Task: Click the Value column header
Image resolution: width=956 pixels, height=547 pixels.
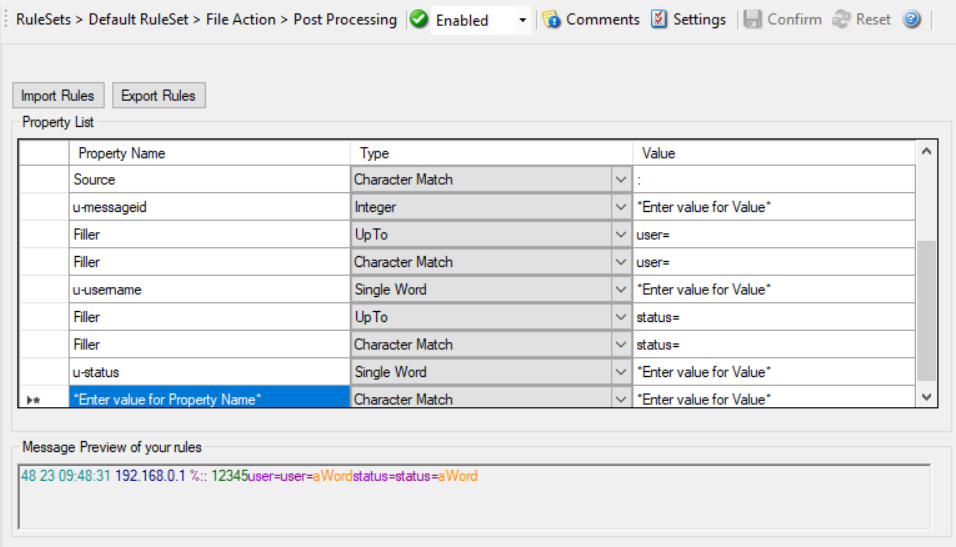Action: point(773,153)
